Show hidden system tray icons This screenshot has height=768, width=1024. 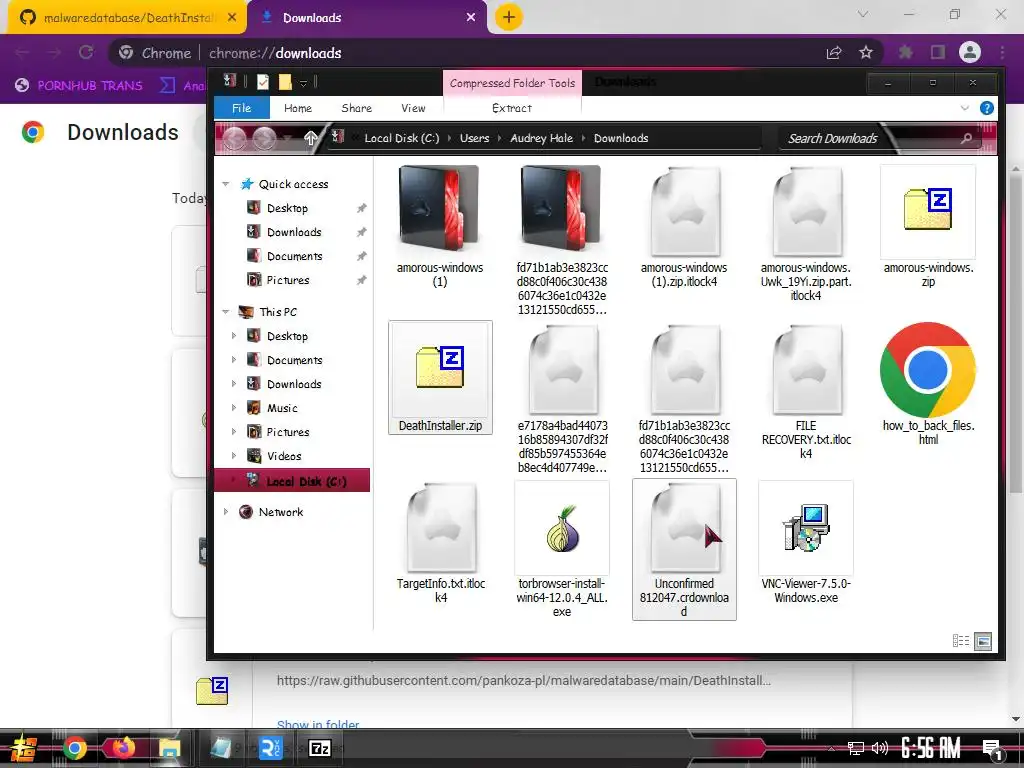pyautogui.click(x=831, y=748)
